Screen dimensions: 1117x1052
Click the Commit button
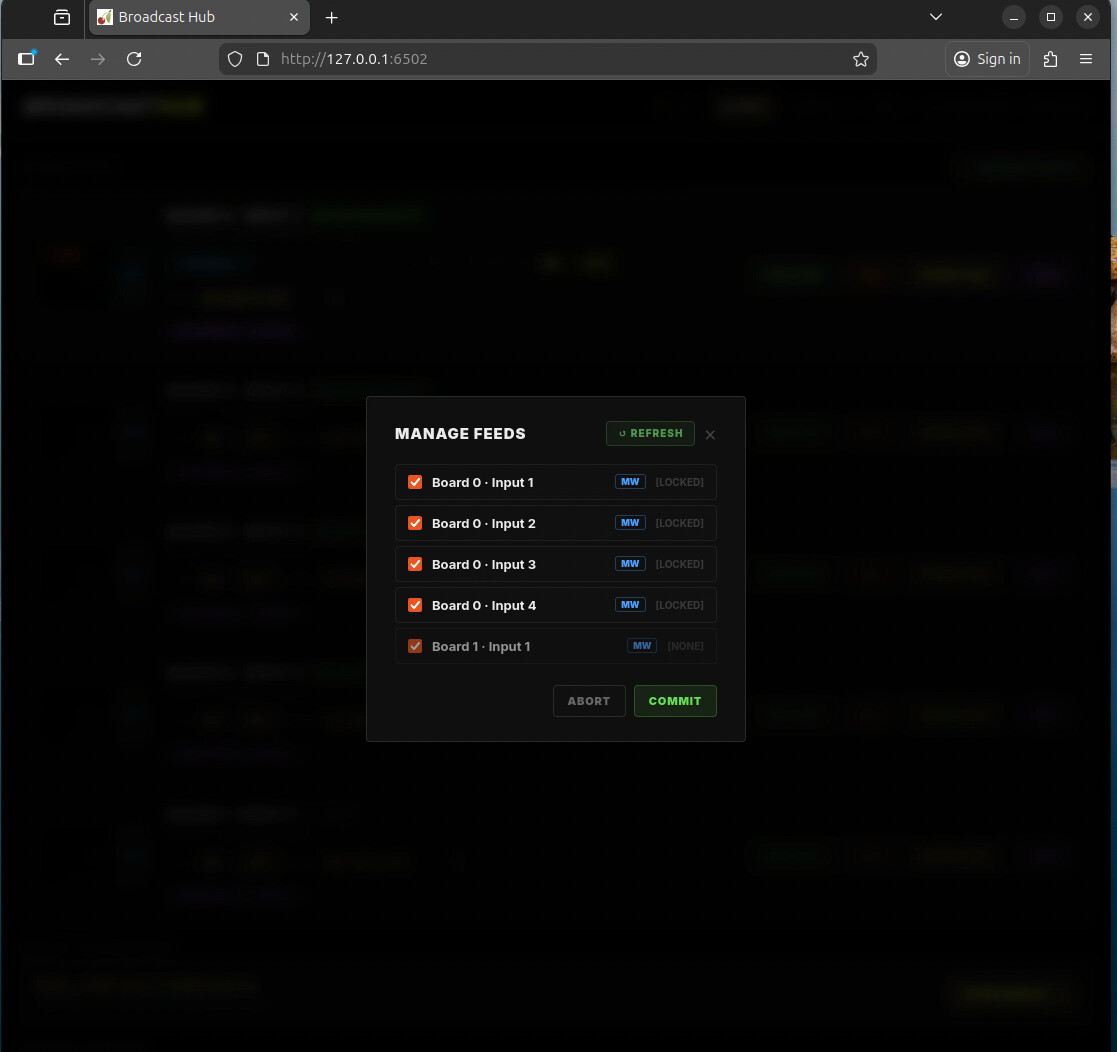click(x=675, y=701)
